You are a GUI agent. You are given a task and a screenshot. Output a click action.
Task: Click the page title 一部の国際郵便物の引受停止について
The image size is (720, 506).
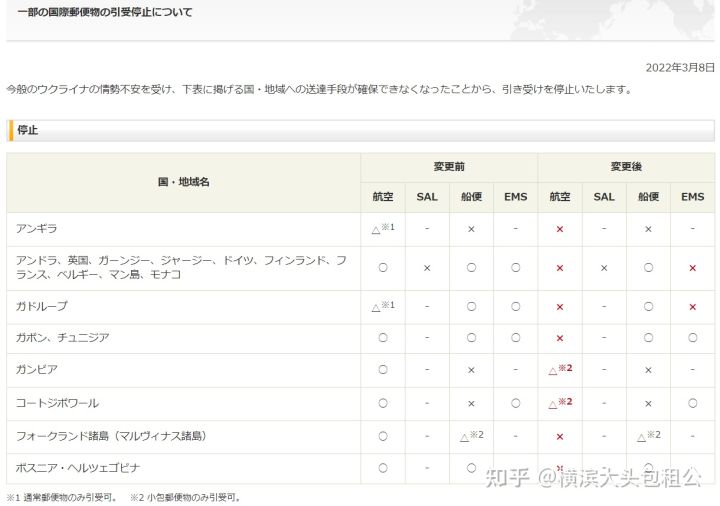(105, 12)
